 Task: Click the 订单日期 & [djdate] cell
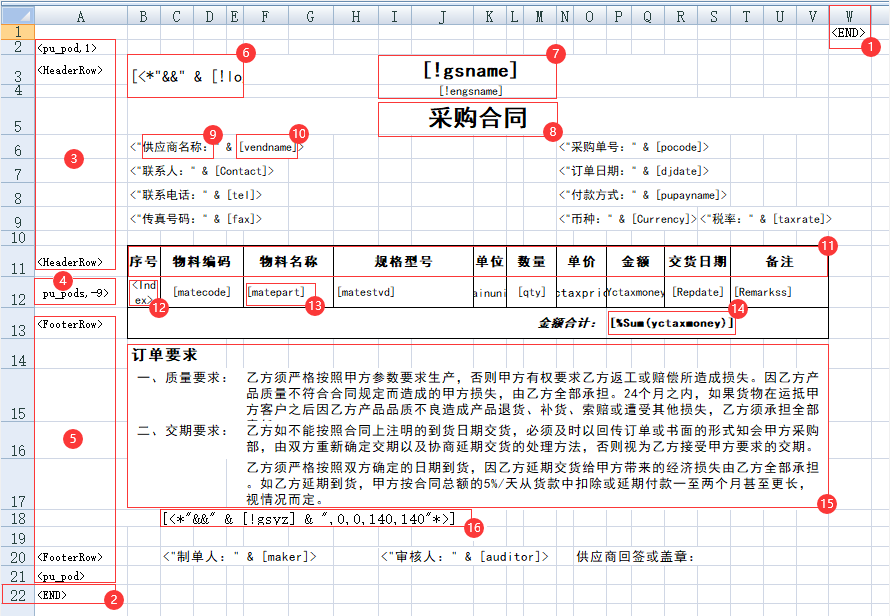[x=634, y=171]
